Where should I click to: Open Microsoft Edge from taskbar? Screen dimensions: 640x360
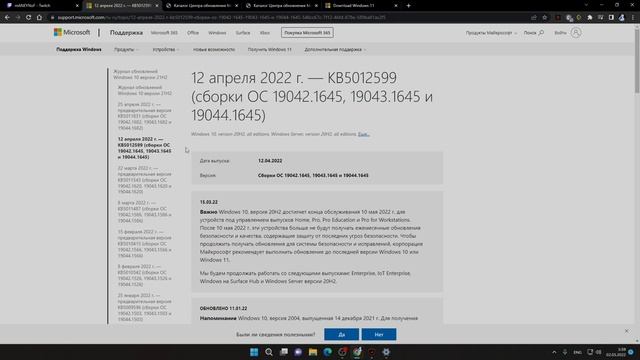click(x=327, y=352)
